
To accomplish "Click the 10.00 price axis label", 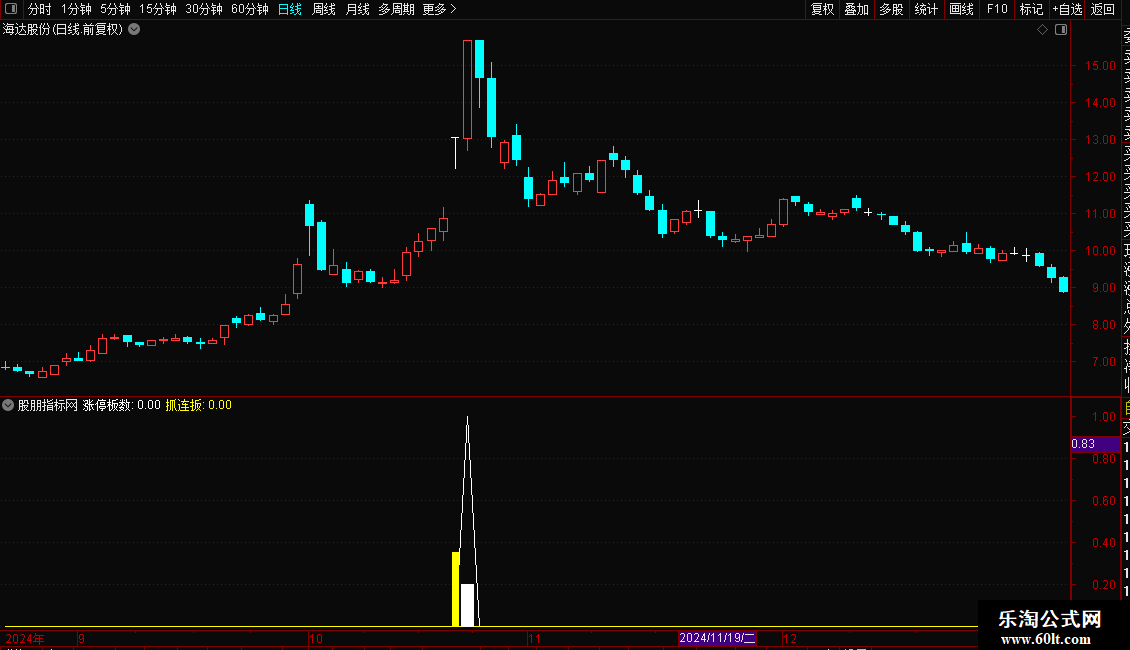I will click(1100, 251).
